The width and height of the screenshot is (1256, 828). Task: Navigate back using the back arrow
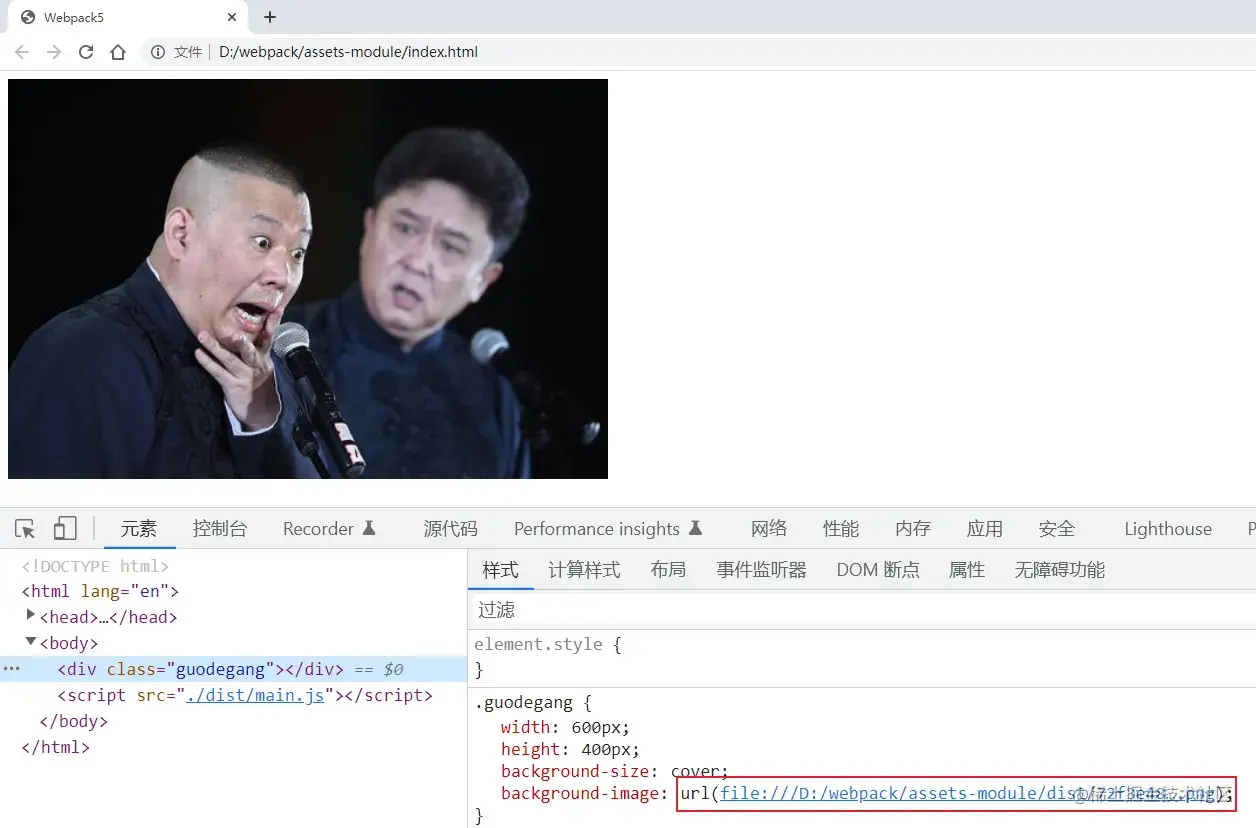pyautogui.click(x=21, y=52)
